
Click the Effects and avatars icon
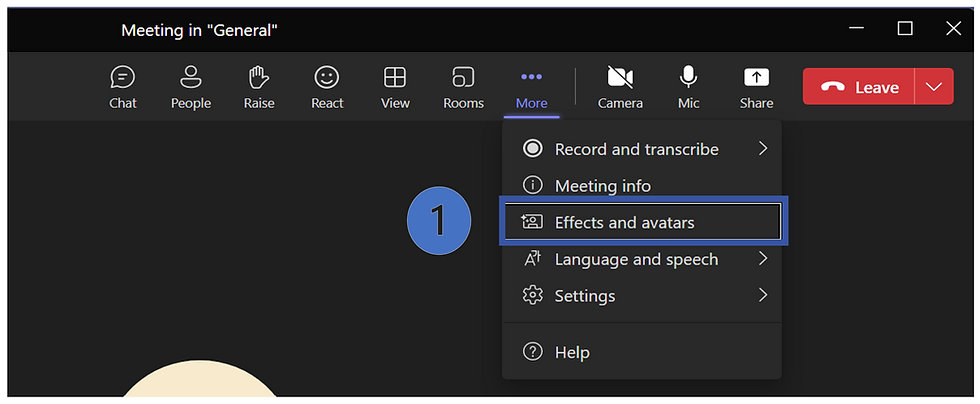[x=532, y=222]
